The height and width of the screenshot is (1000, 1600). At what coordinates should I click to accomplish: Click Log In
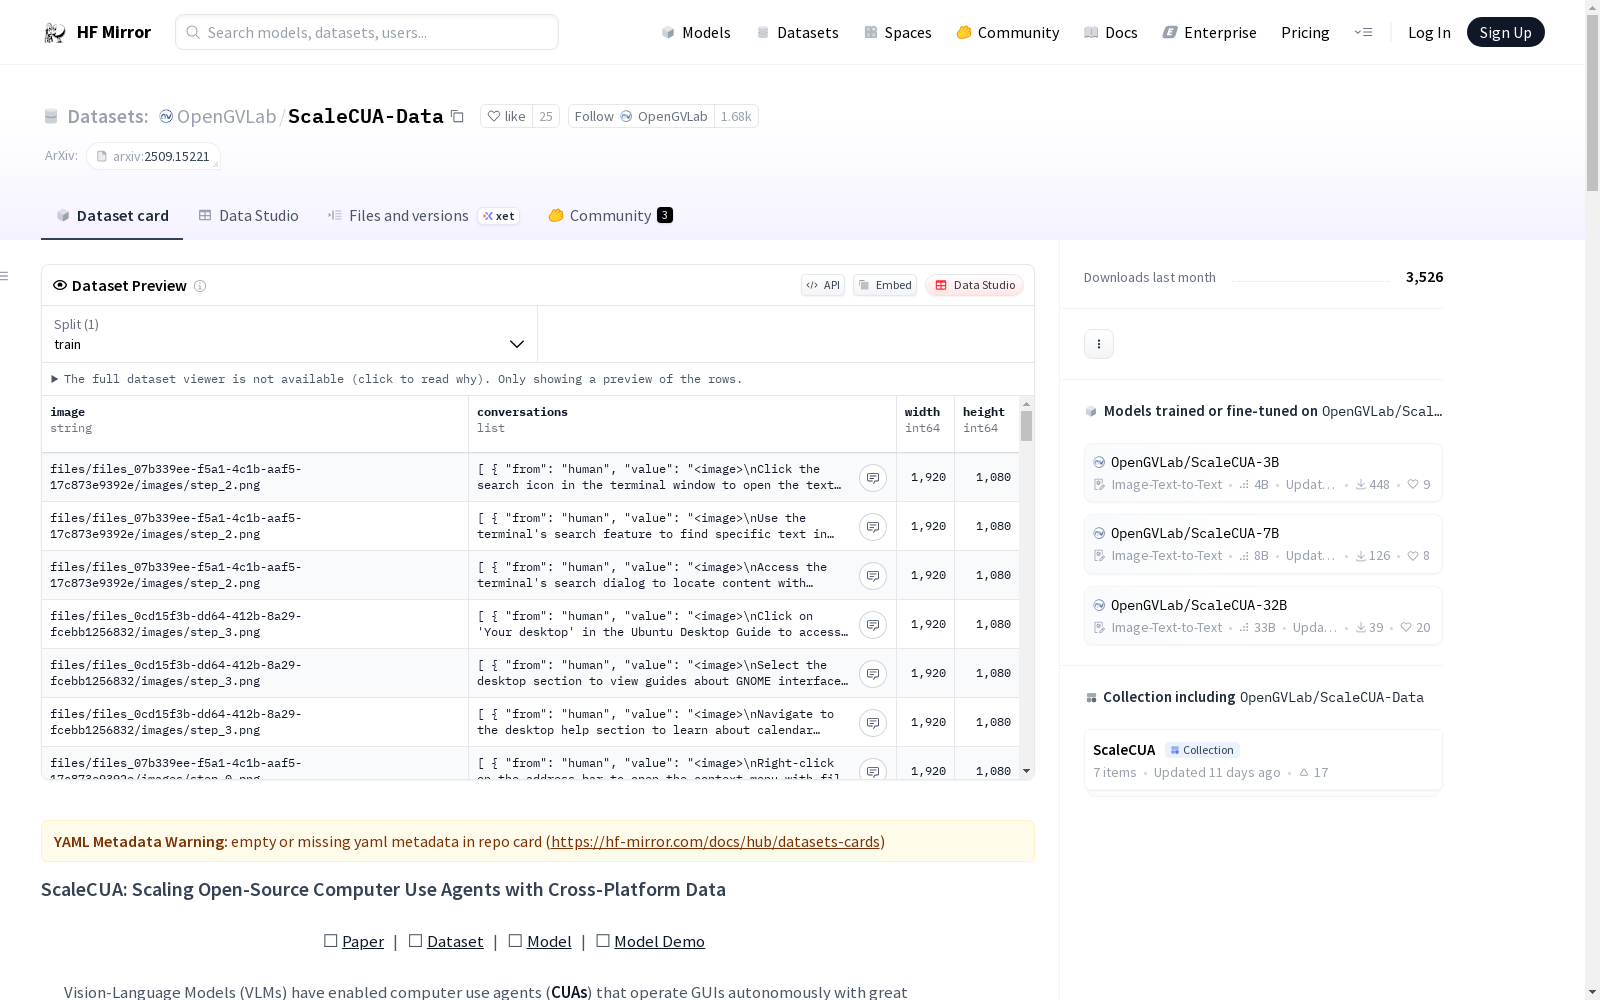click(x=1429, y=32)
